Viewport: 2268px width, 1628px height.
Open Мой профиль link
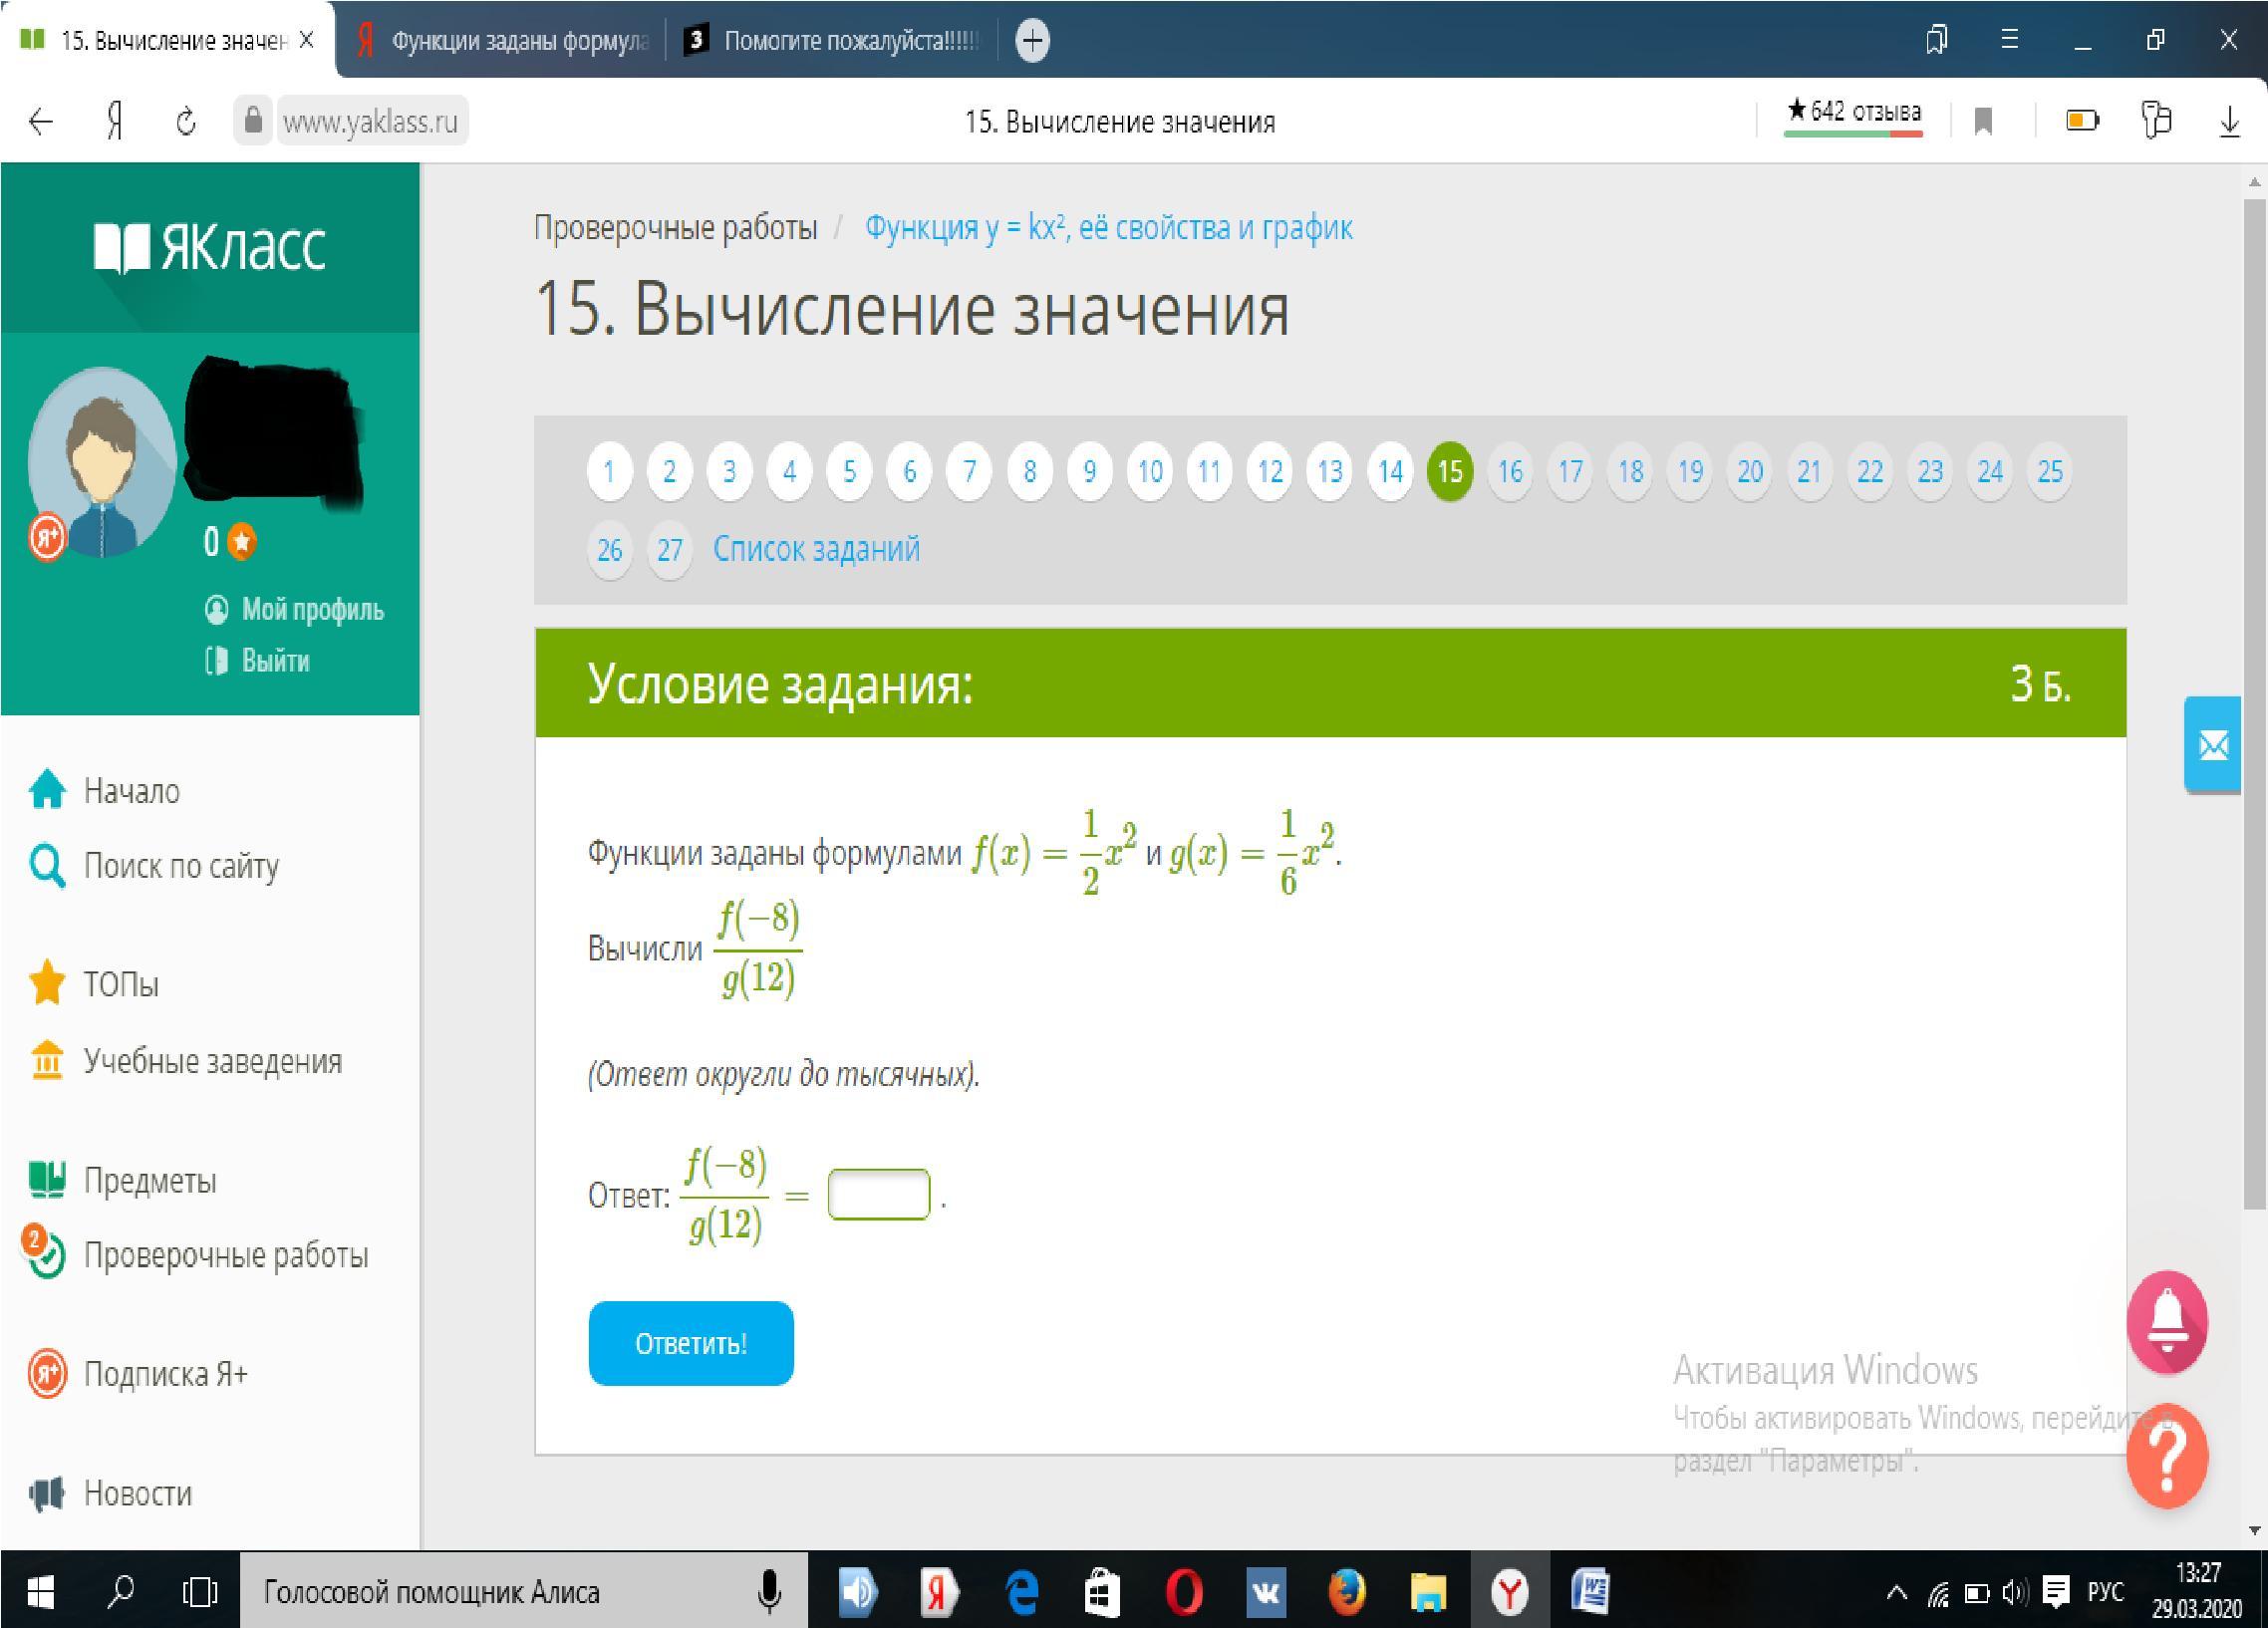(311, 609)
